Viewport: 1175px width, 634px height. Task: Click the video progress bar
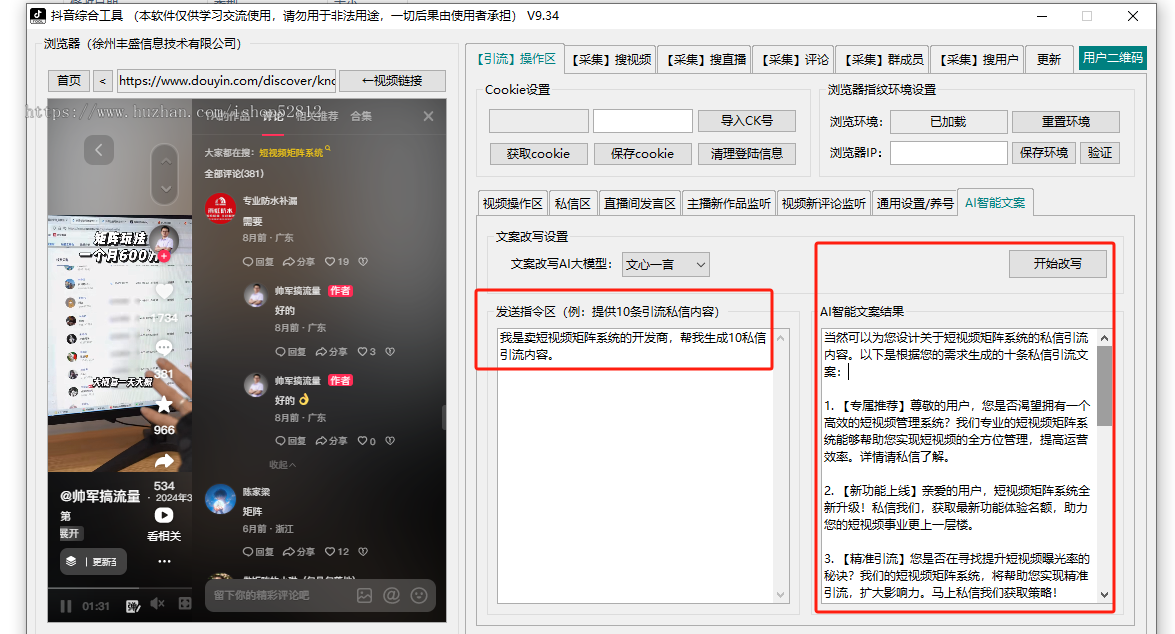pyautogui.click(x=120, y=588)
